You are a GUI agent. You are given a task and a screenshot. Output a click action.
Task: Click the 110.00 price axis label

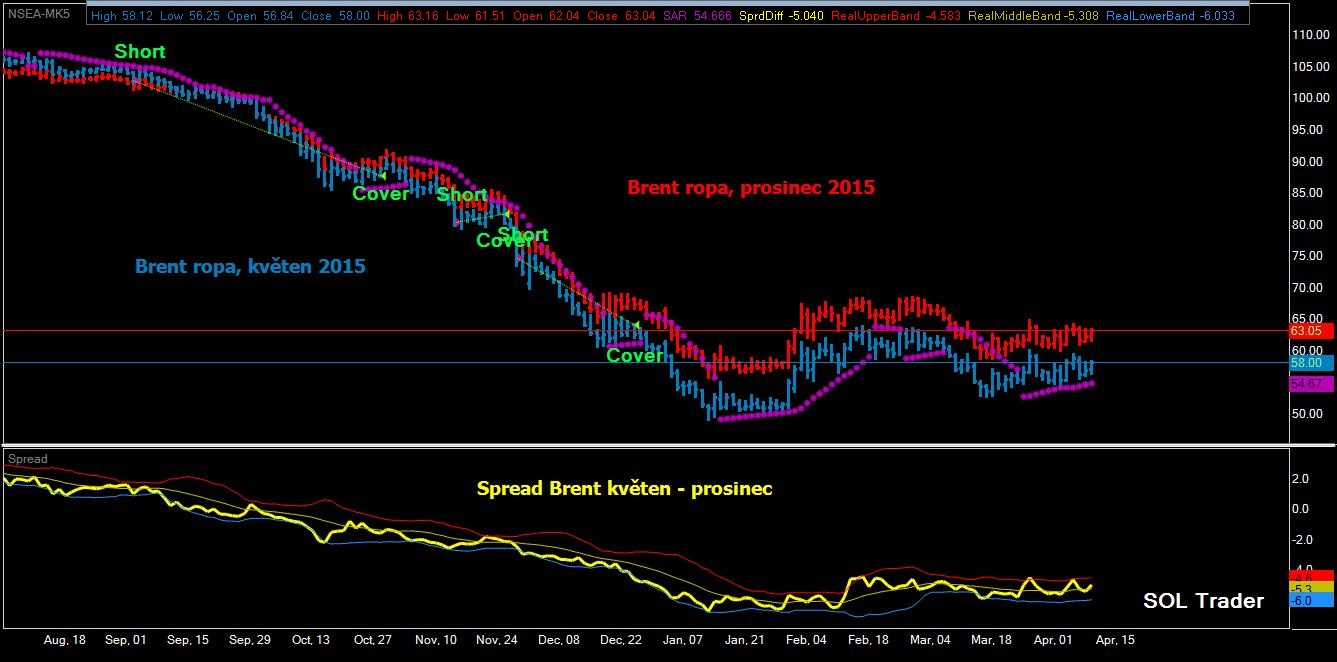coord(1311,35)
